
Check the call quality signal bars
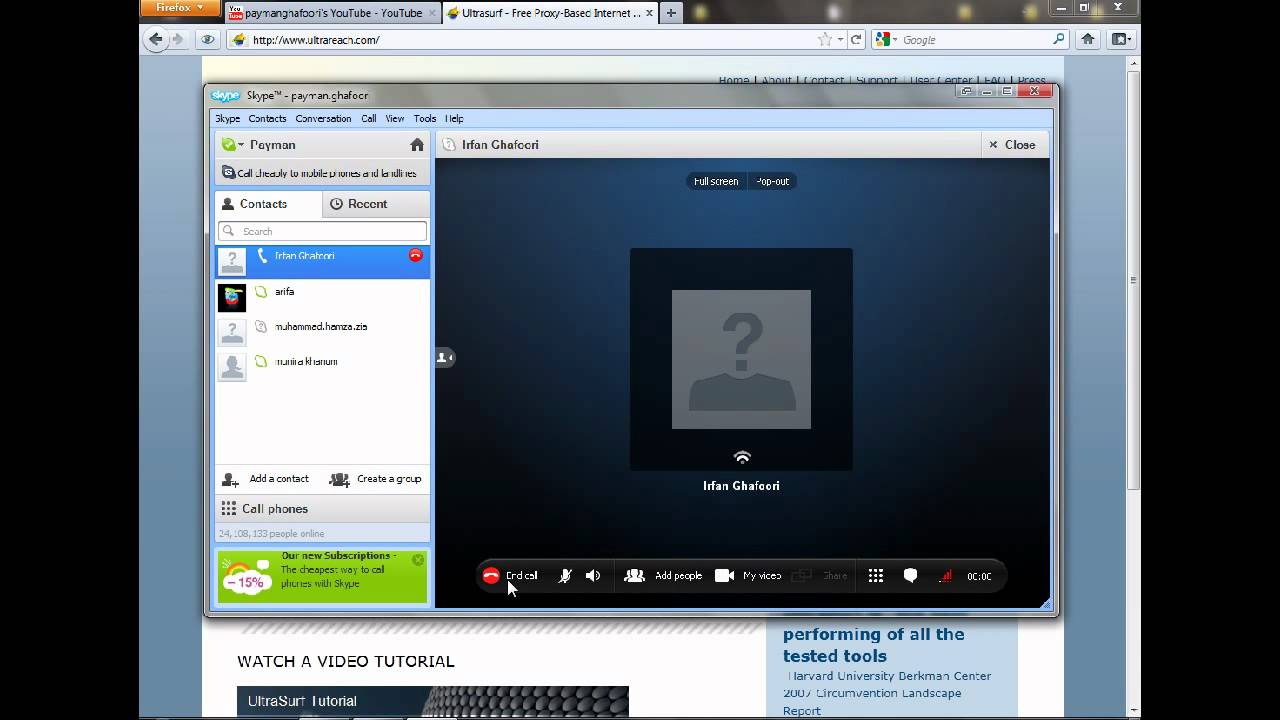click(945, 576)
